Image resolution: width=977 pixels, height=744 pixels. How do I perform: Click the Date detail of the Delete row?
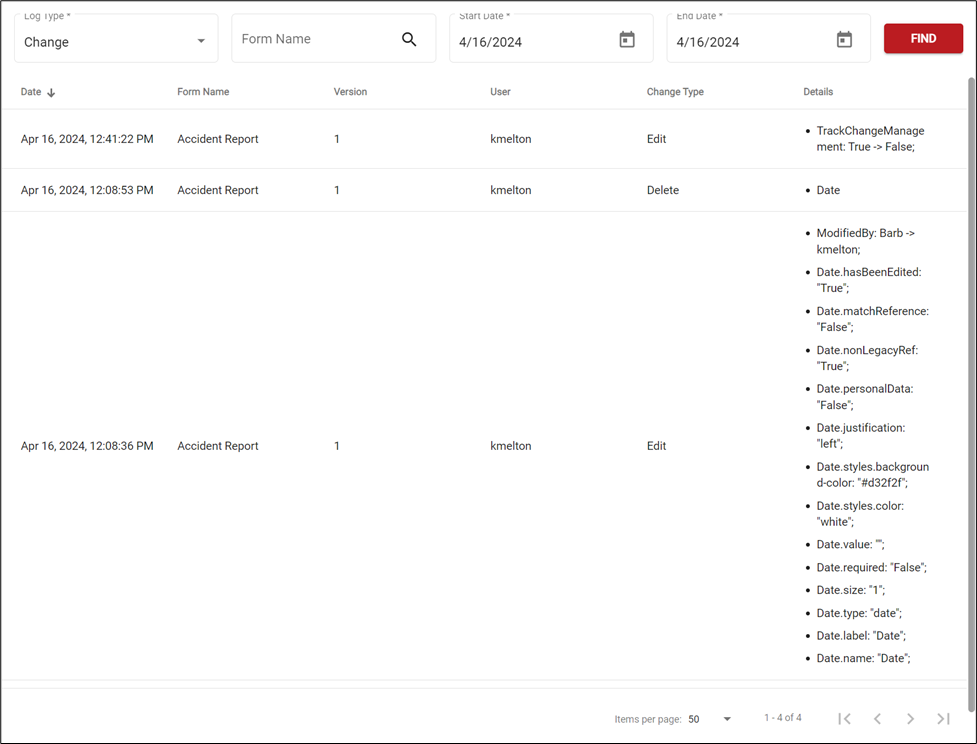(x=828, y=190)
